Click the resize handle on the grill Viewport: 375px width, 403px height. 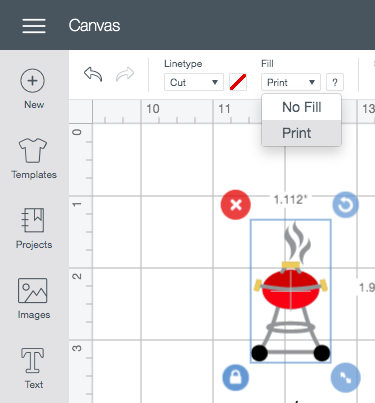coord(346,377)
